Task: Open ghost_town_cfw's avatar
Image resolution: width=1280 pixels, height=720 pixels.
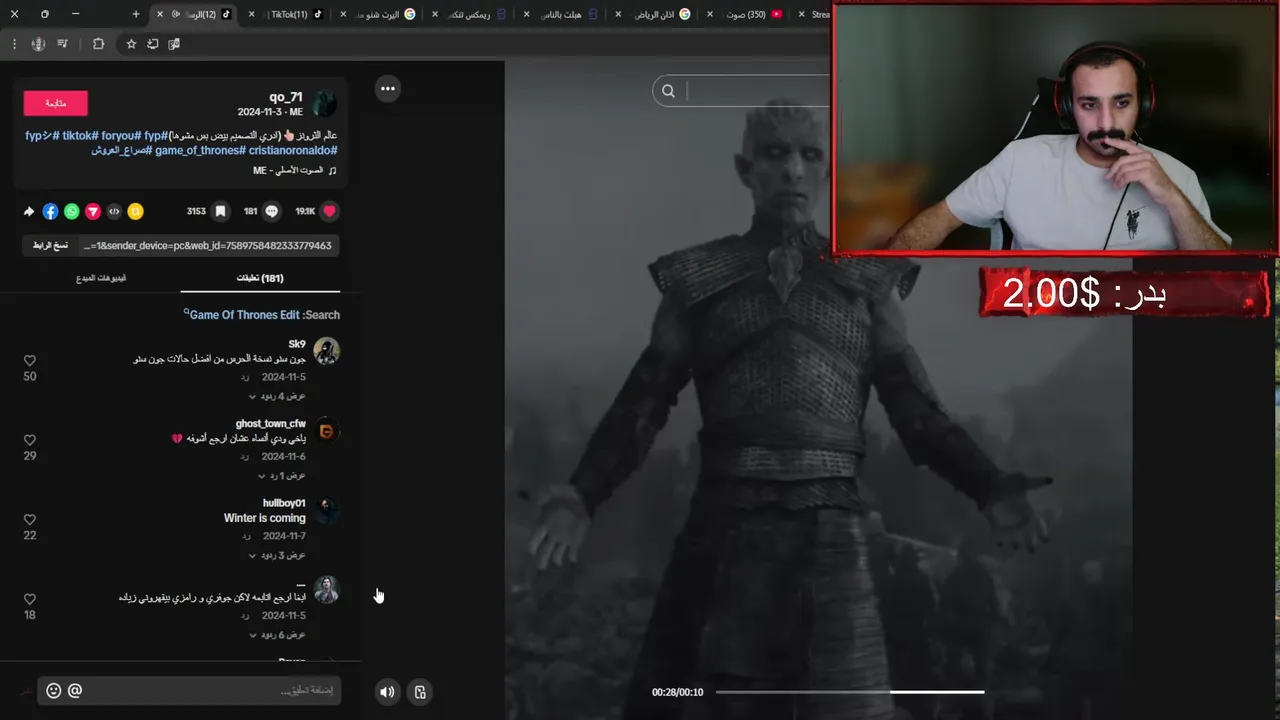Action: coord(327,431)
